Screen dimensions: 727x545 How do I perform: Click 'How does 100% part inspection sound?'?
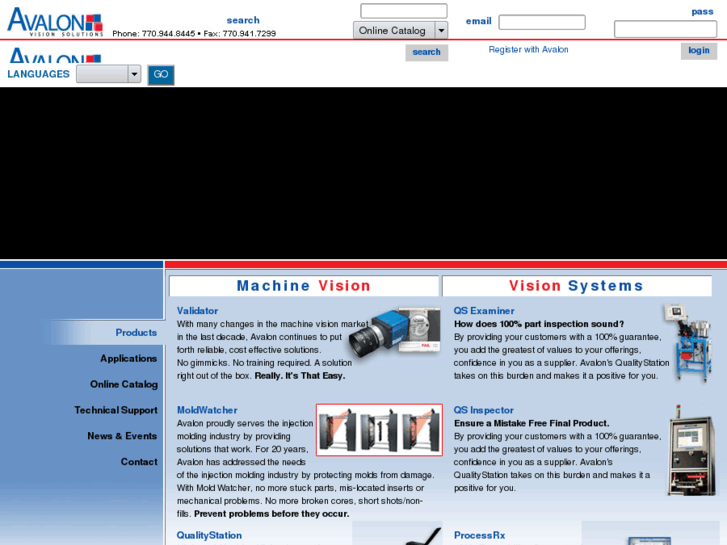(539, 324)
